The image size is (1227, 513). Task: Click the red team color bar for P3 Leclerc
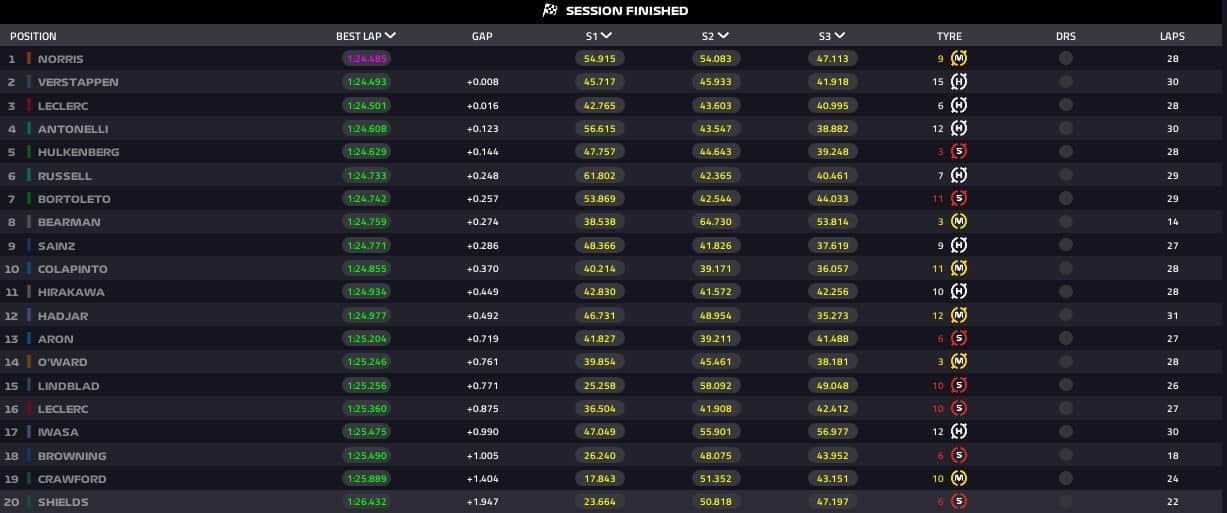[29, 105]
